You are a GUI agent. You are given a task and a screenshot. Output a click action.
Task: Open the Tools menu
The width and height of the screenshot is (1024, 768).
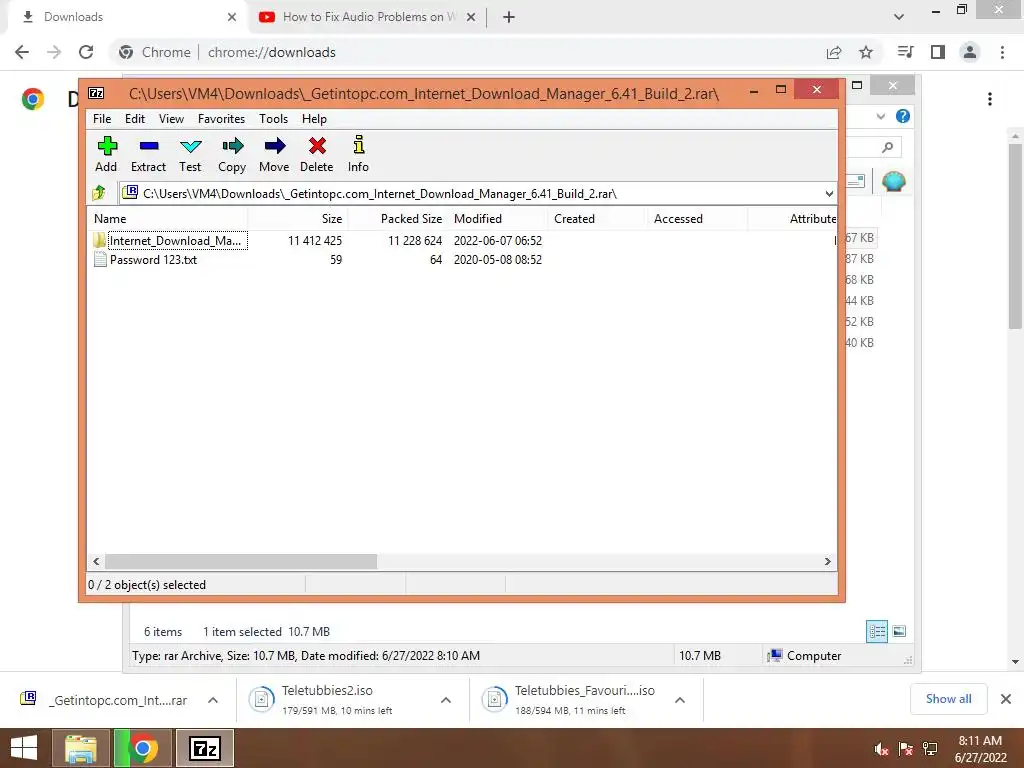pyautogui.click(x=273, y=119)
